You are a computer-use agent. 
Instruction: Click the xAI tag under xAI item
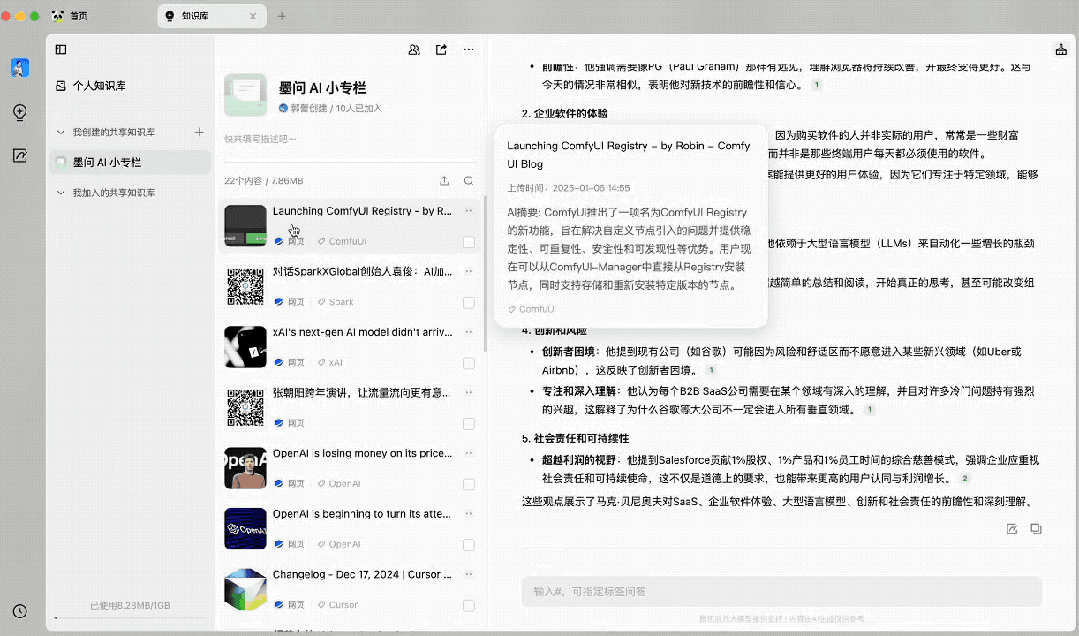point(330,363)
